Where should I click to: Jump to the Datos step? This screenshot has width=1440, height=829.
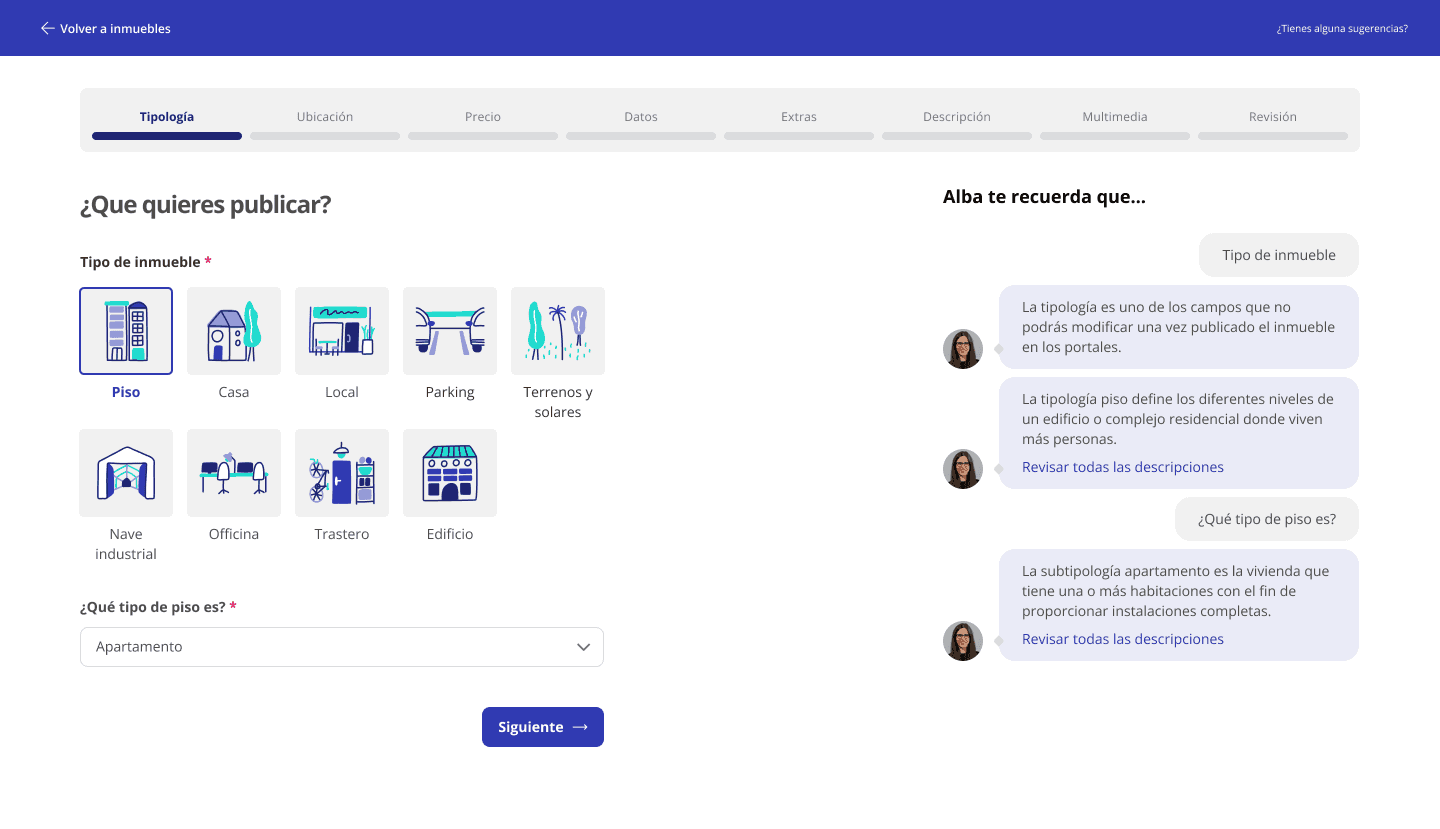tap(641, 117)
